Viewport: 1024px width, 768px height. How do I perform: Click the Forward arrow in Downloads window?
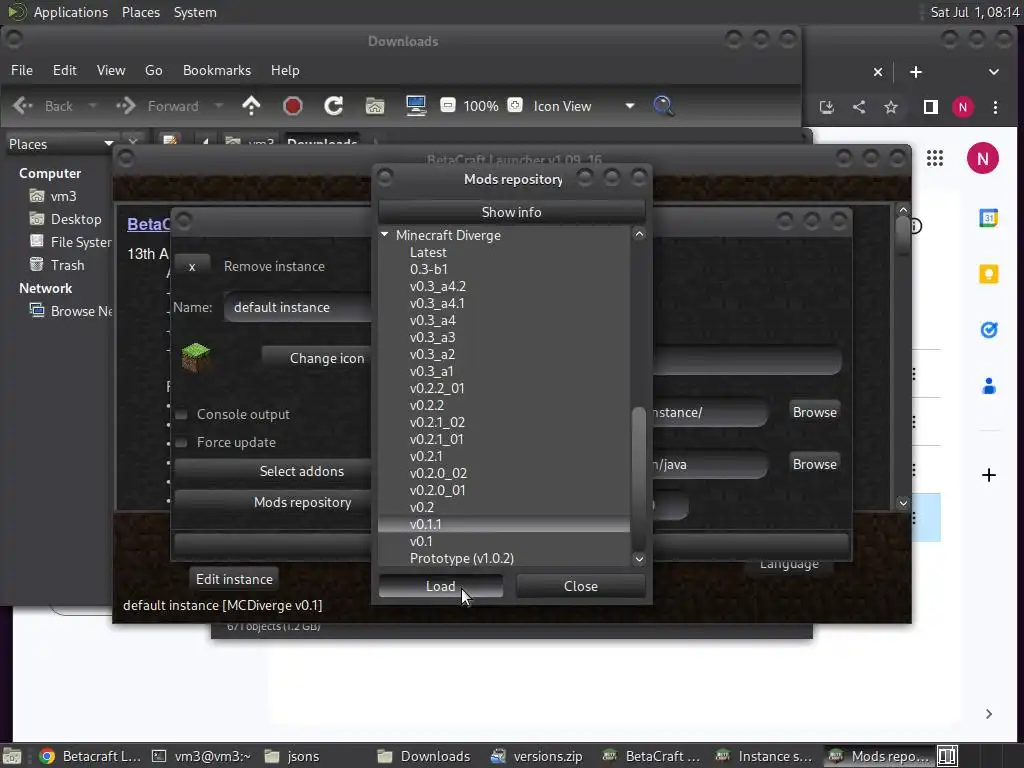click(x=125, y=106)
